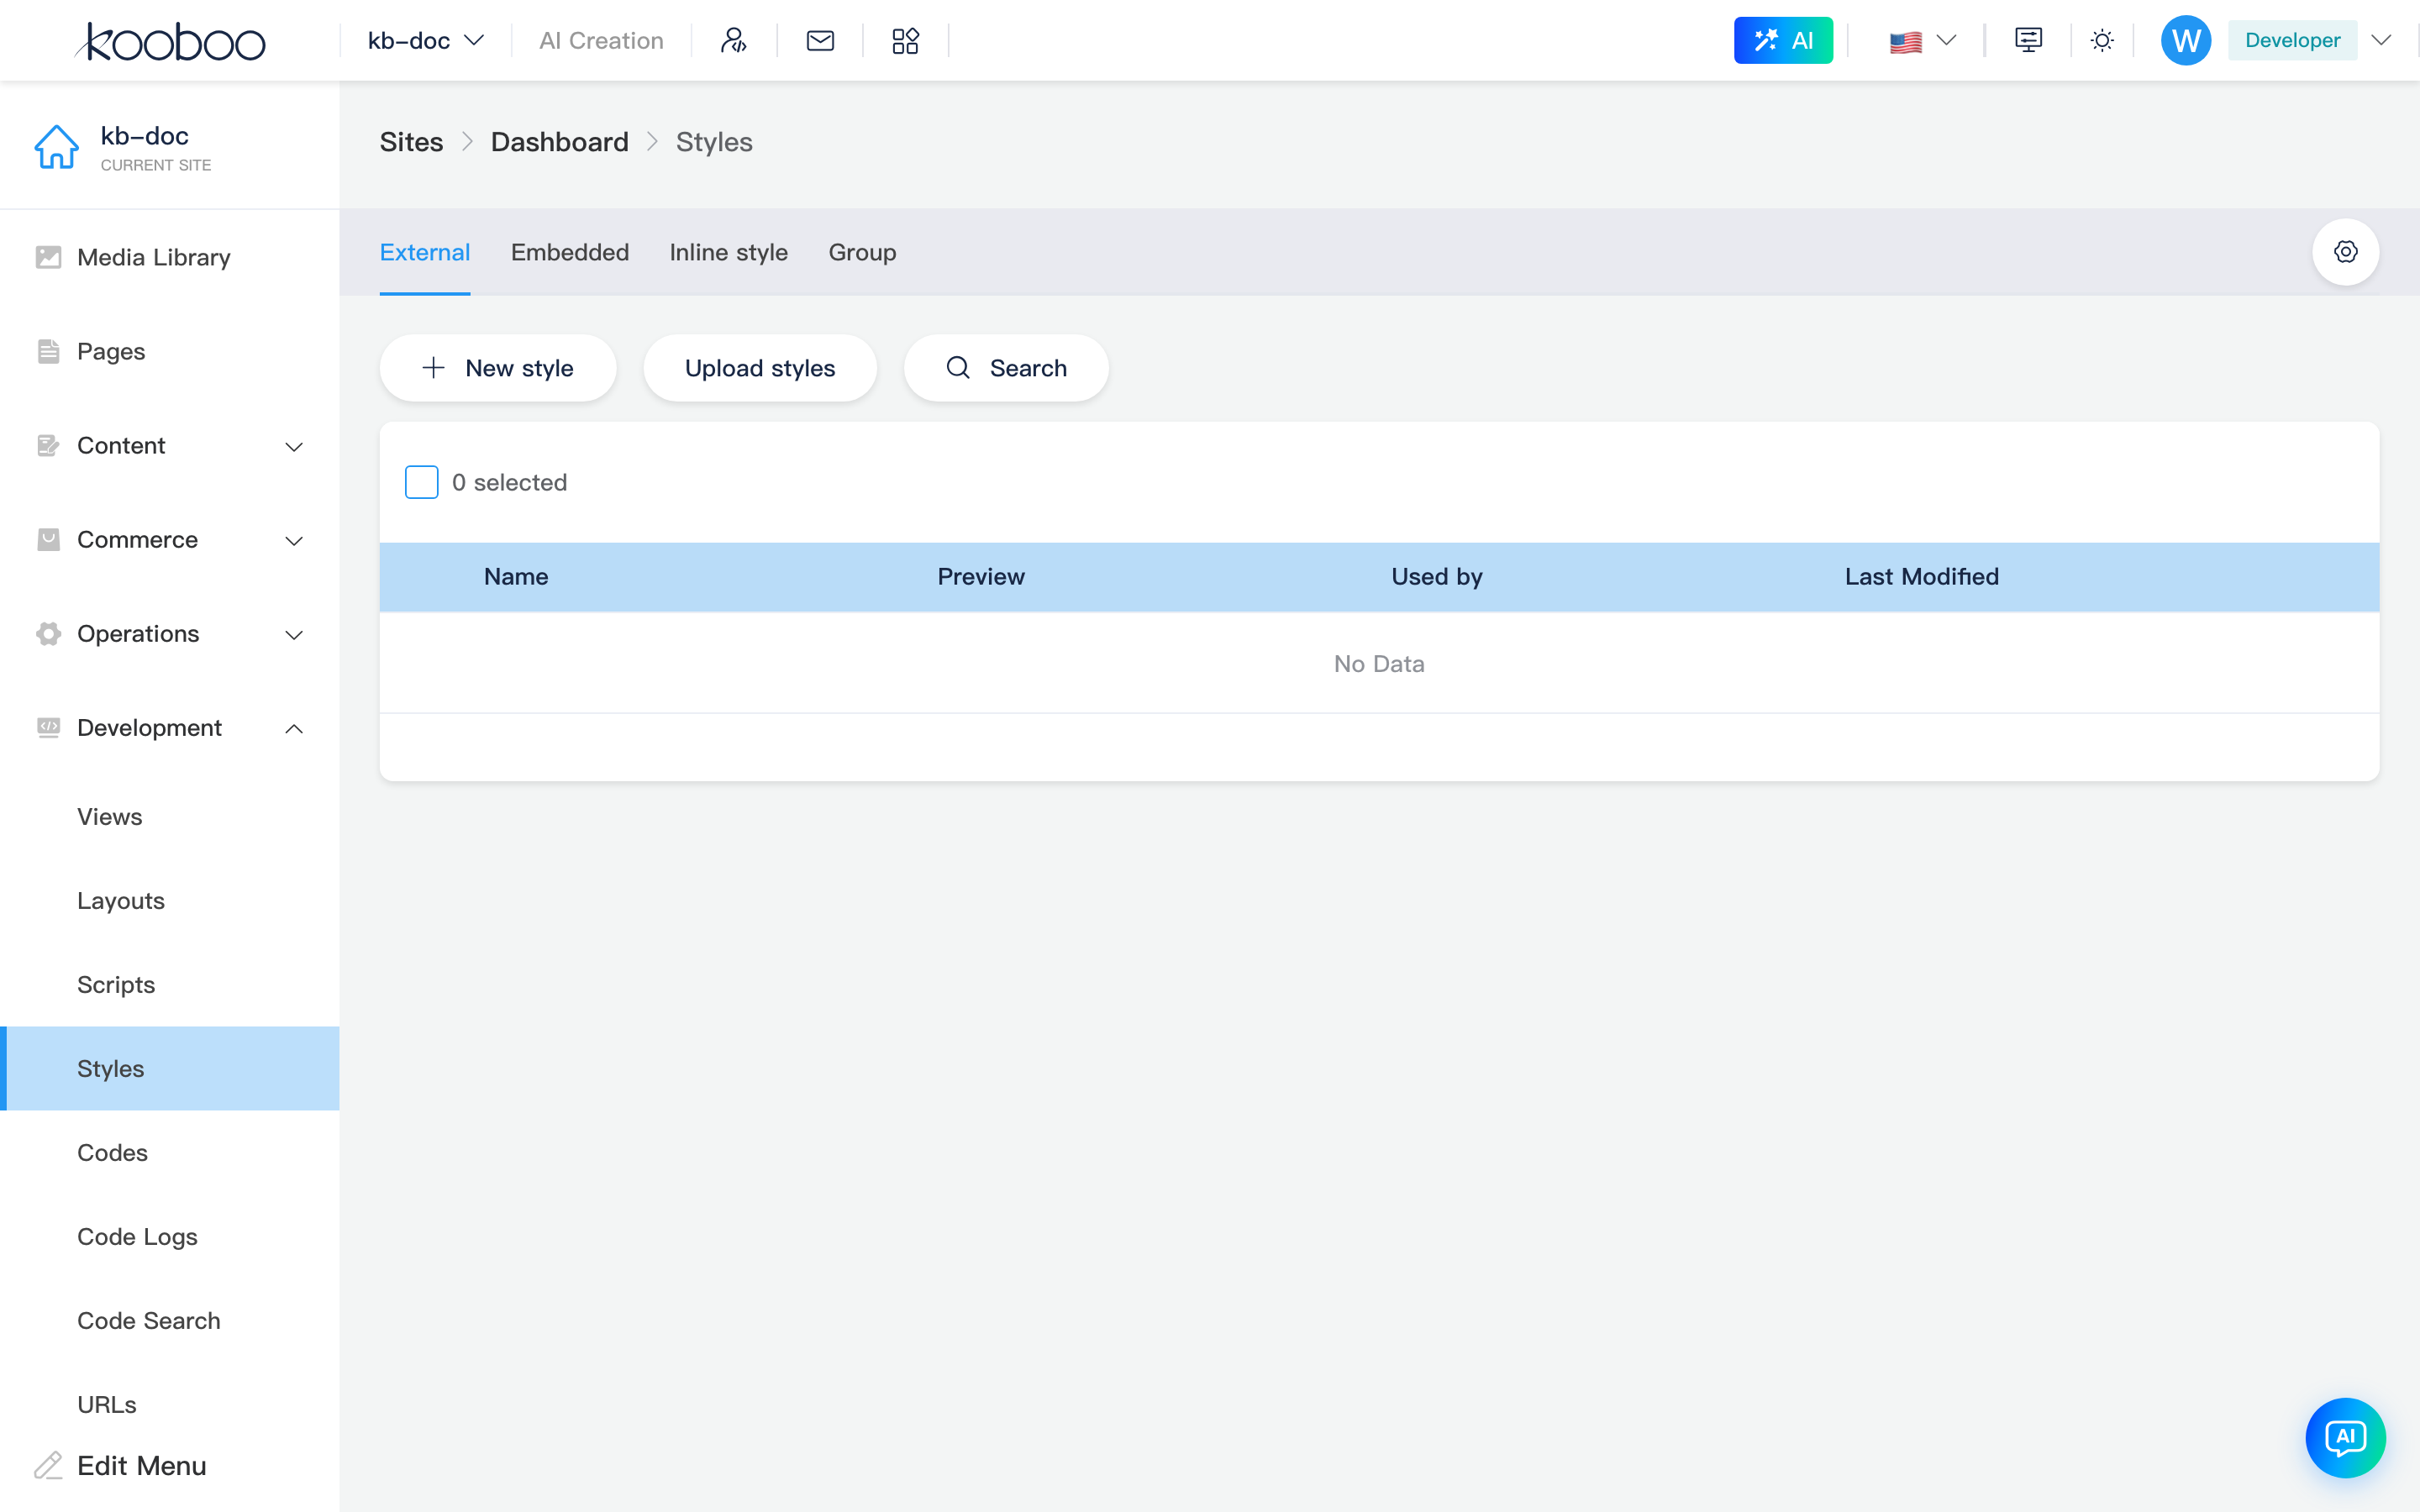The height and width of the screenshot is (1512, 2420).
Task: Click the Name column header
Action: point(516,577)
